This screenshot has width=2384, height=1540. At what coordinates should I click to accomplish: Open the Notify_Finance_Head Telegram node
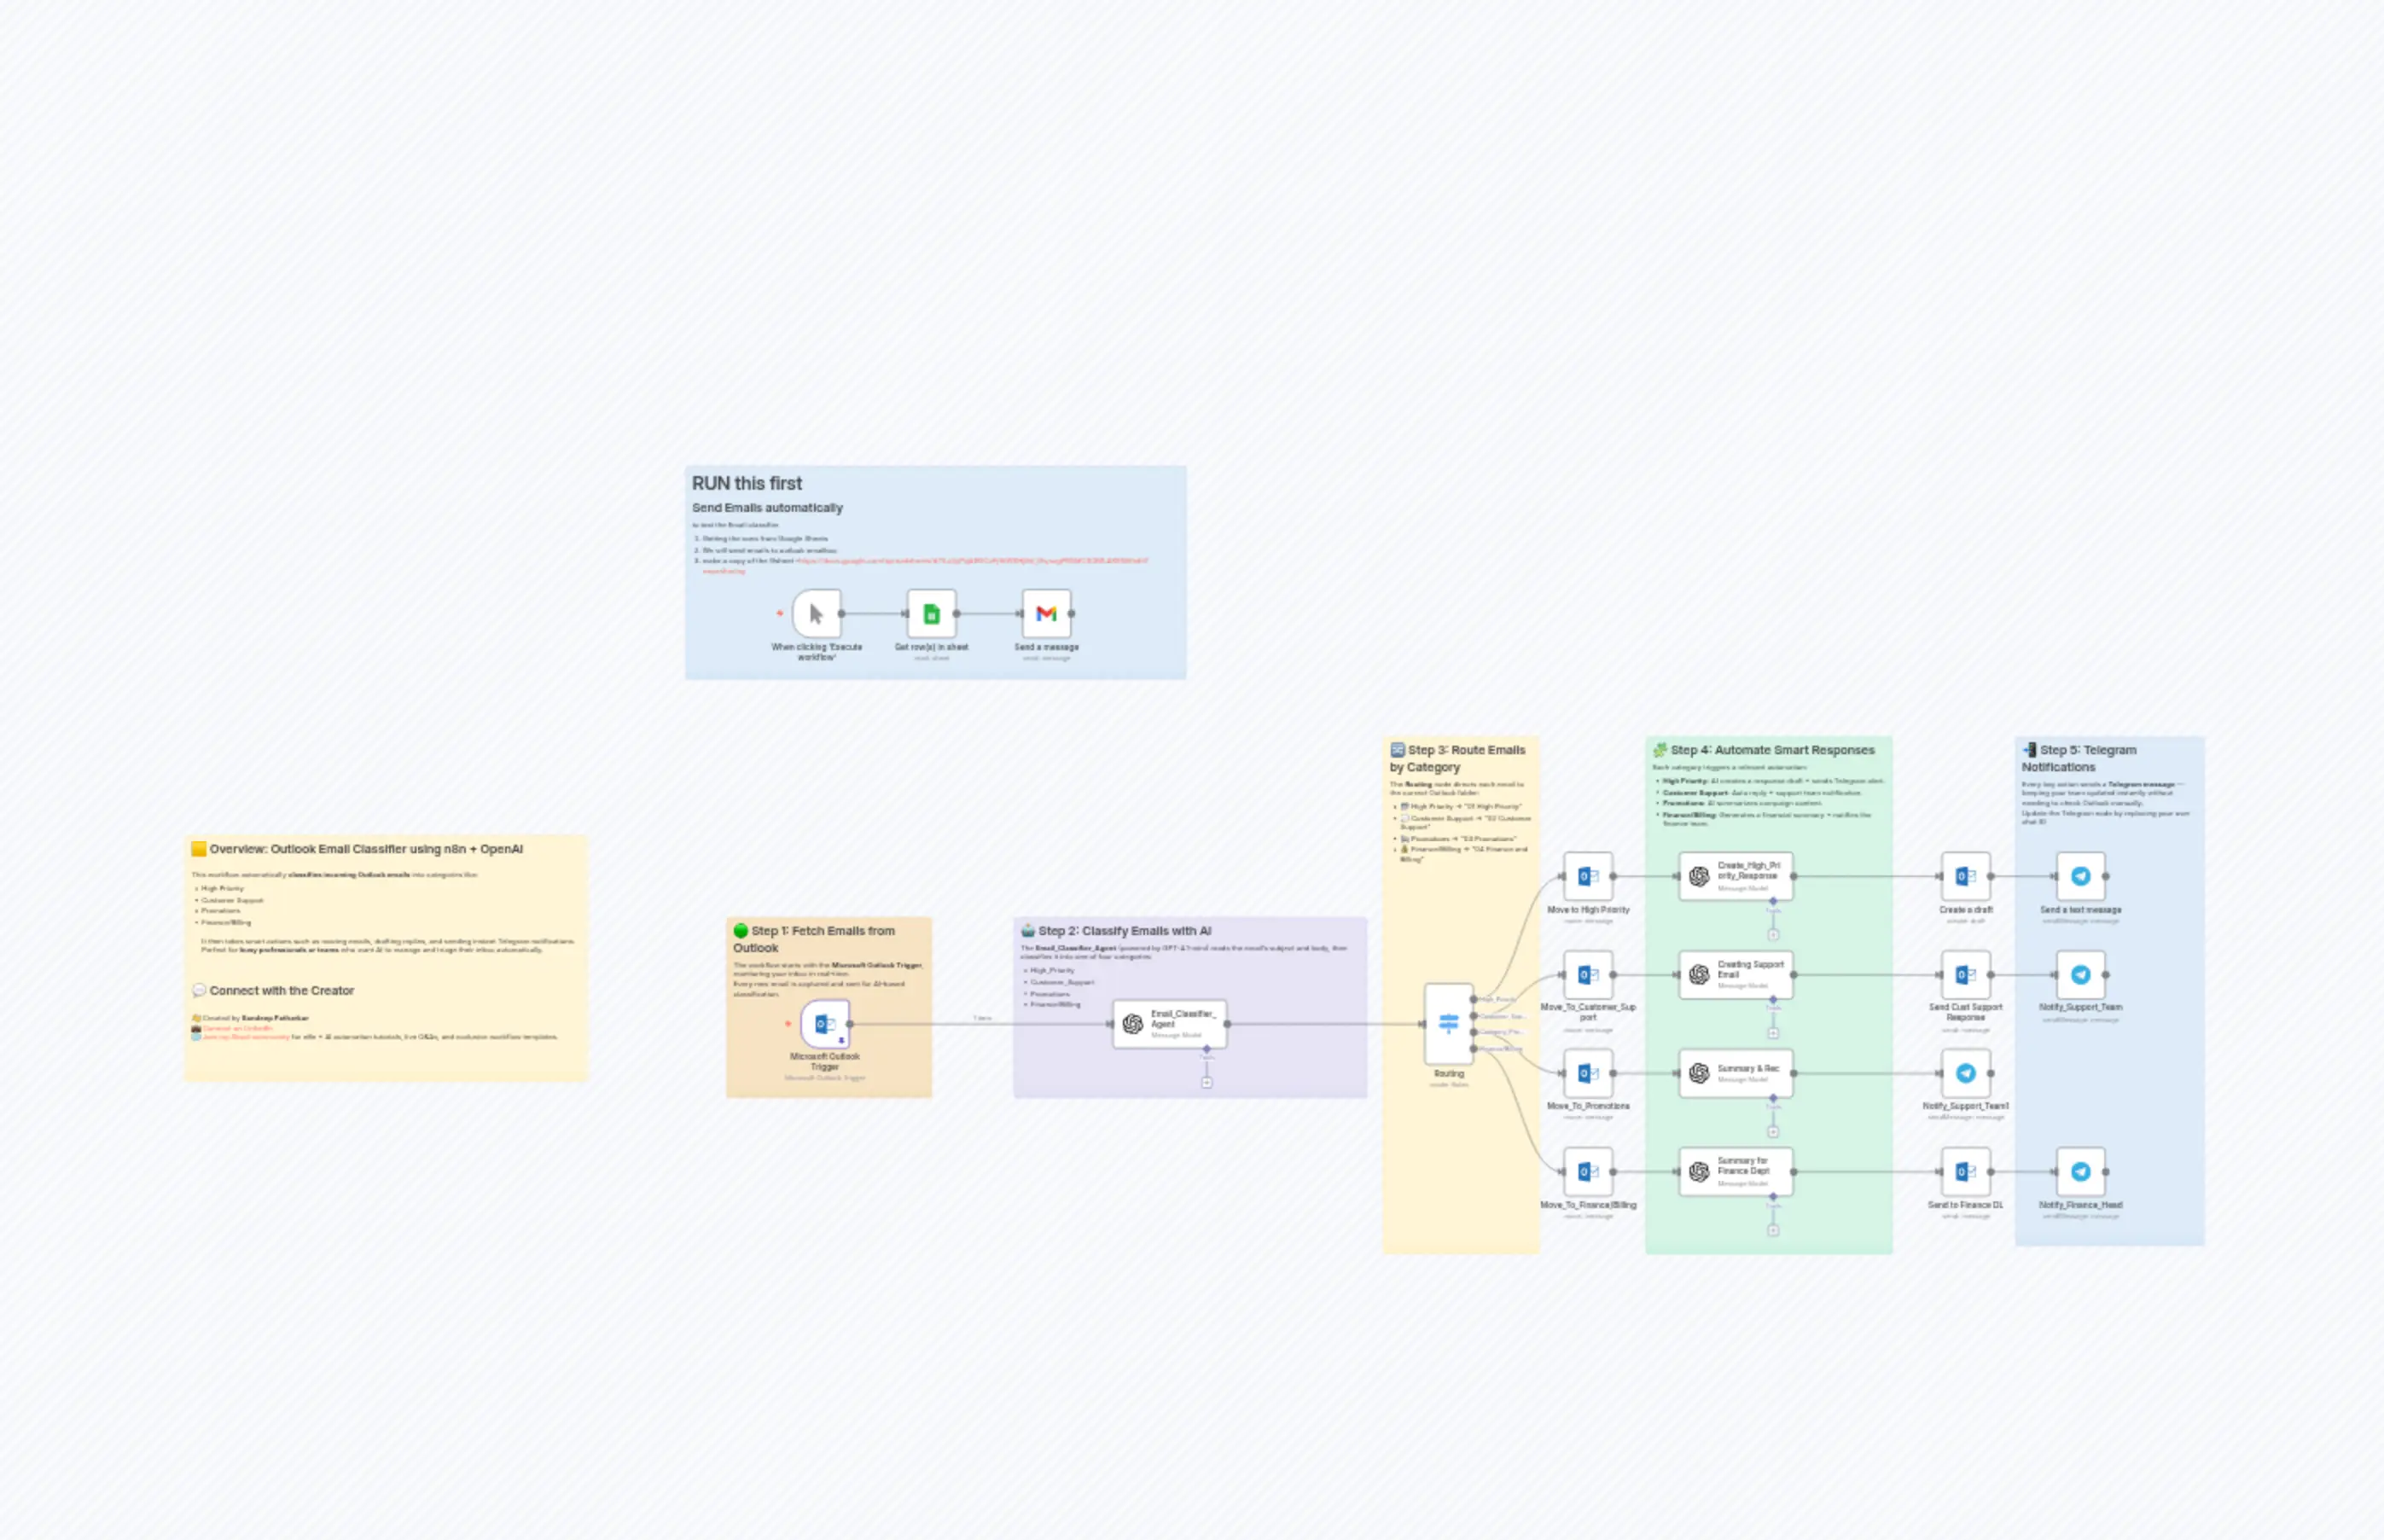point(2080,1172)
